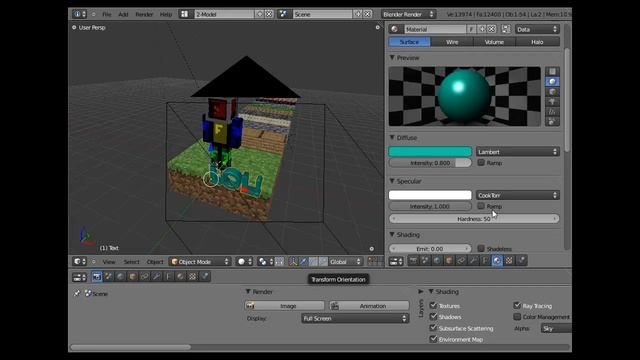Open Material tab in bottom properties editor
640x360 pixels.
click(x=180, y=277)
